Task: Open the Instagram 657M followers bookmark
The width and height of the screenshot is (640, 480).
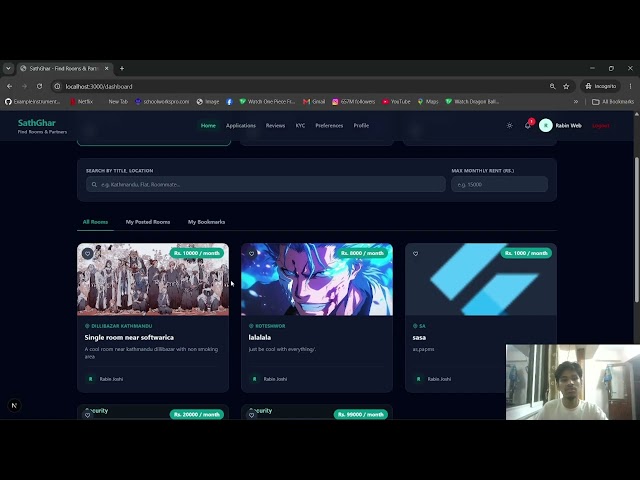Action: 353,102
